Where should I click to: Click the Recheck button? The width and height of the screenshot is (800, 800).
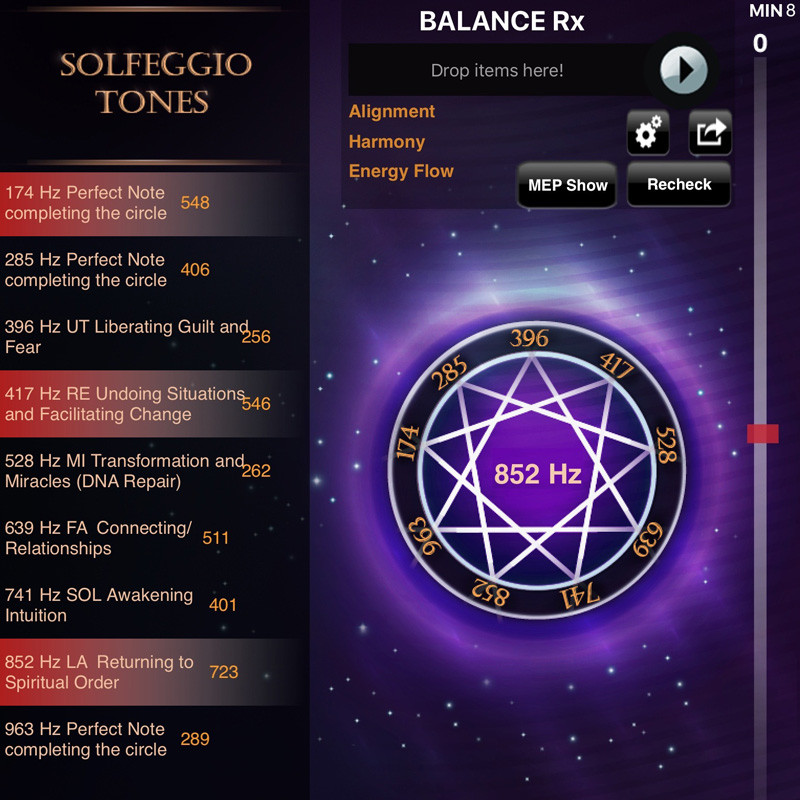679,184
